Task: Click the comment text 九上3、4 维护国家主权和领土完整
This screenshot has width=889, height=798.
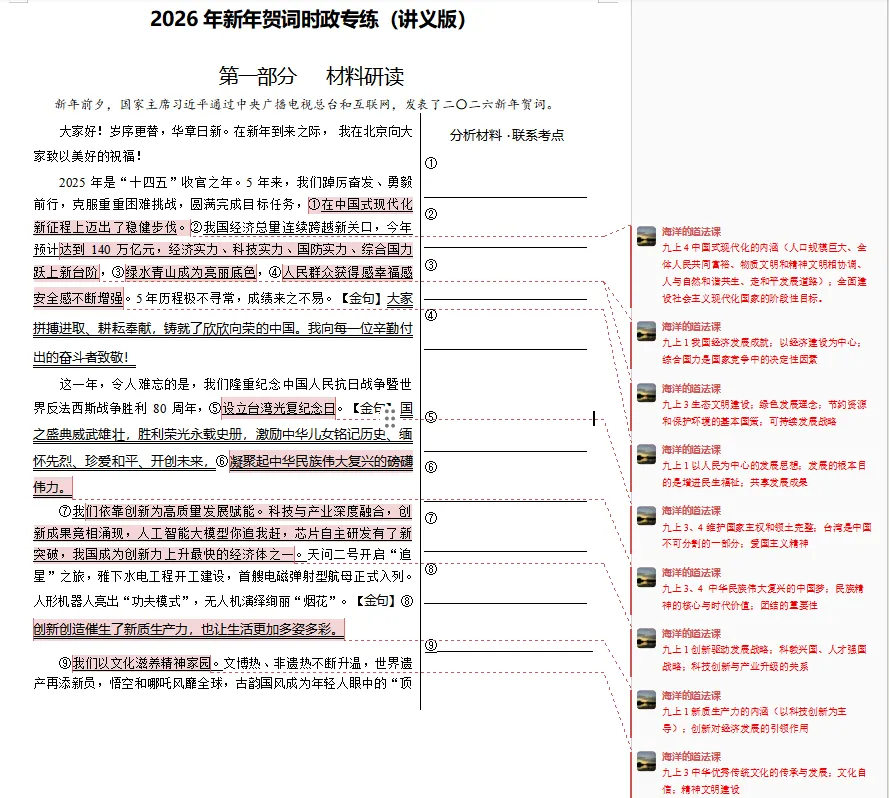Action: (x=767, y=535)
